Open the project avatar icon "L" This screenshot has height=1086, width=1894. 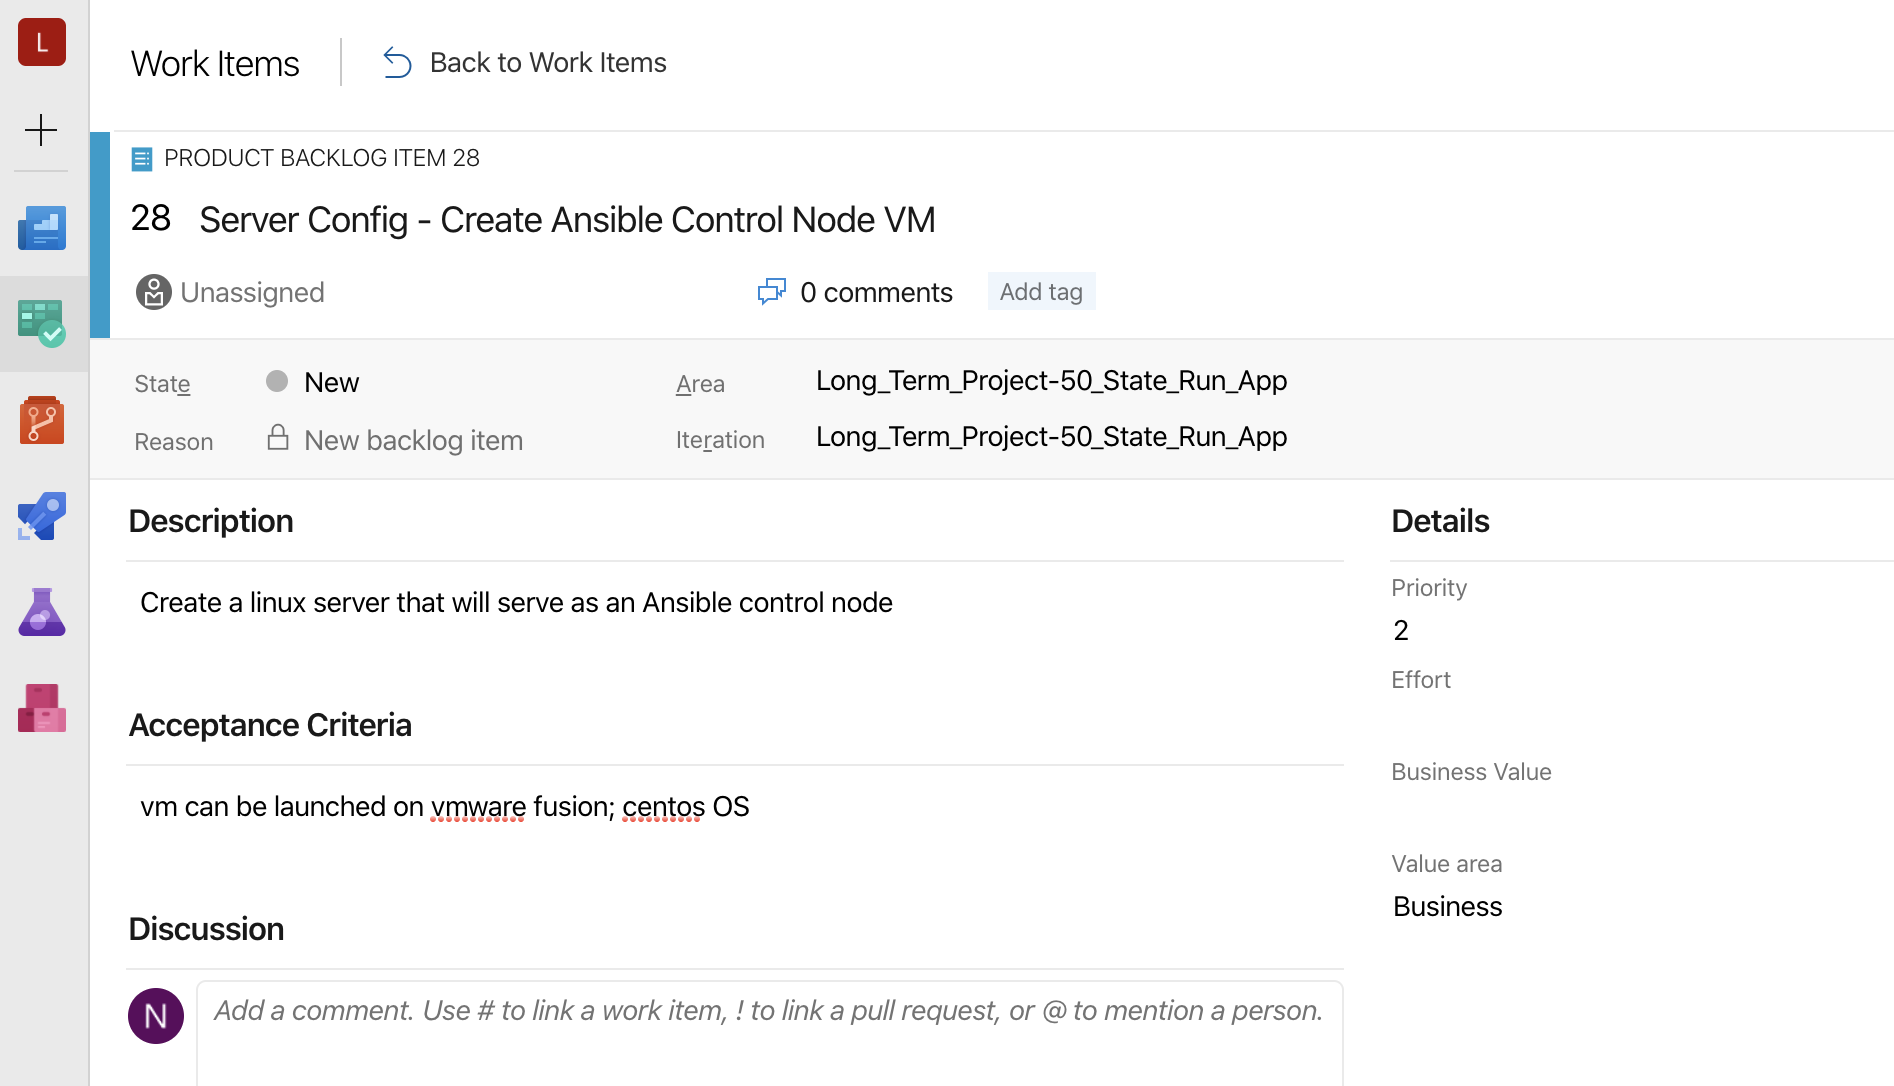click(x=42, y=42)
